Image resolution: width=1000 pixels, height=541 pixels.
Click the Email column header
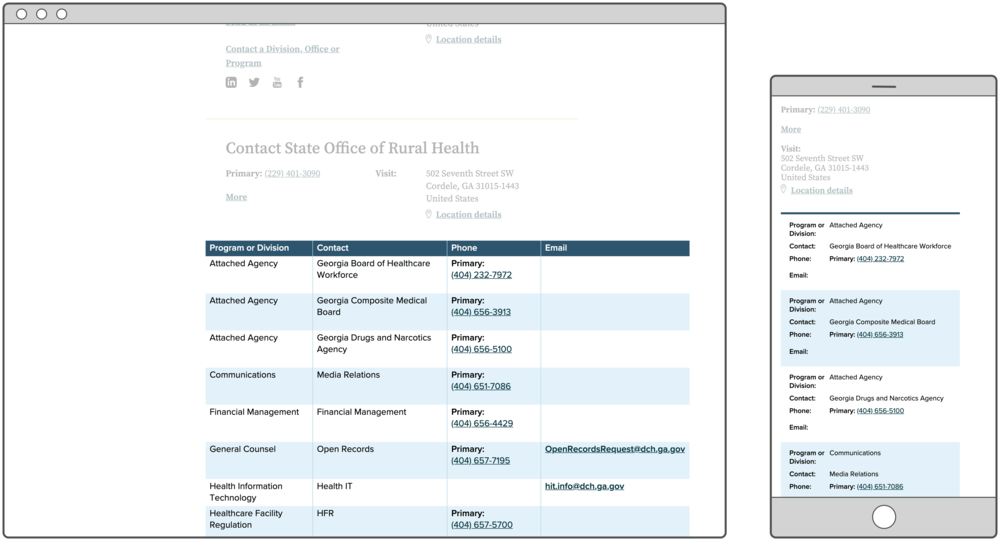tap(615, 248)
